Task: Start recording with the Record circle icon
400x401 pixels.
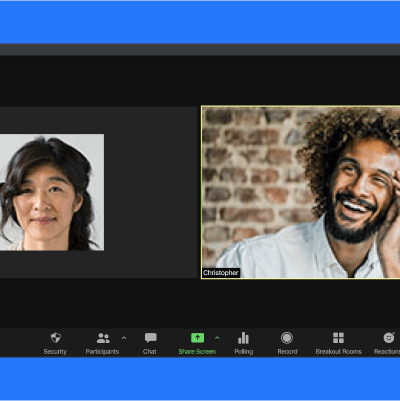Action: point(287,338)
